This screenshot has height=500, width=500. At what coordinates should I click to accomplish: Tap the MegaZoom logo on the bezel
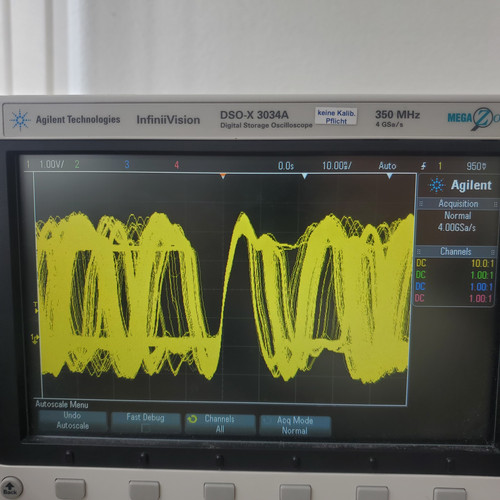pyautogui.click(x=473, y=118)
